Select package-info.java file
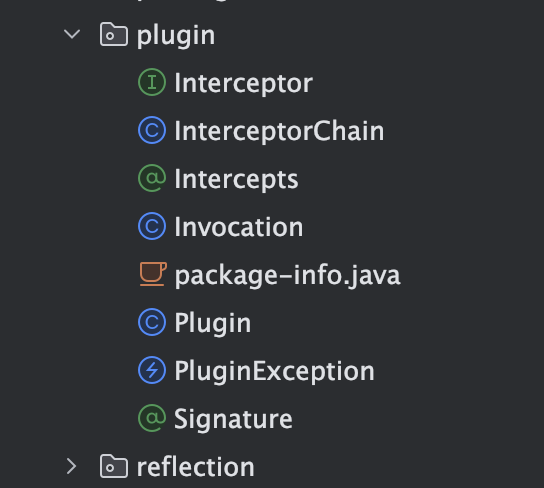Viewport: 544px width, 488px height. click(x=288, y=275)
